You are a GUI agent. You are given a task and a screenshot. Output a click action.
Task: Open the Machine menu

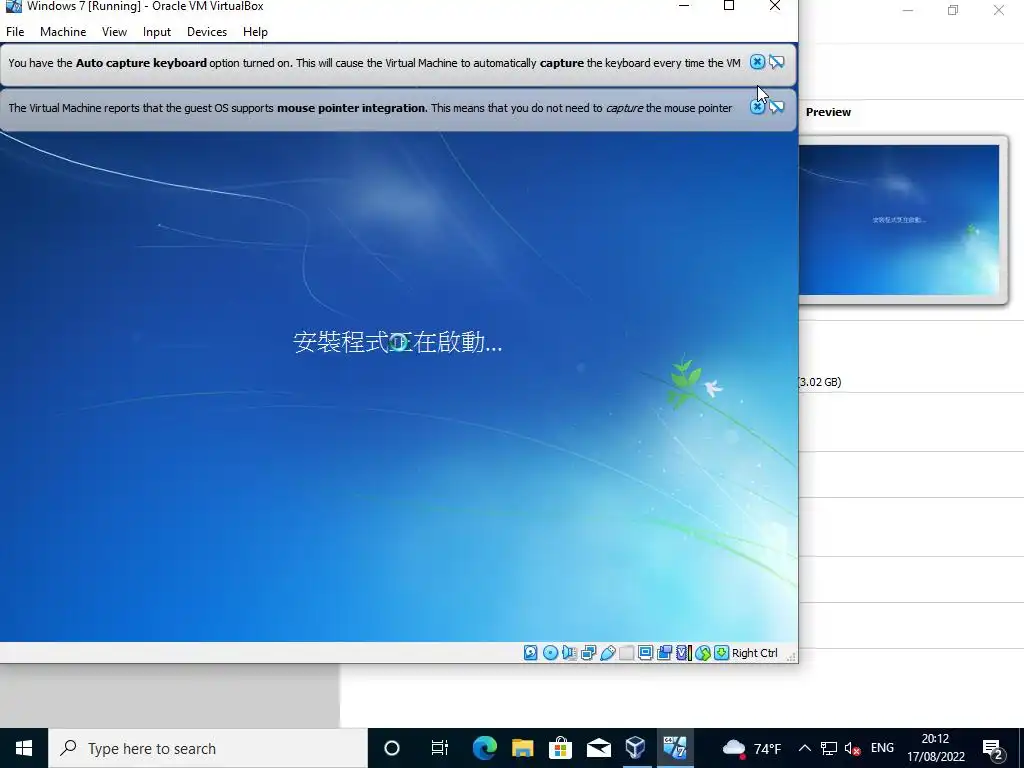[x=63, y=31]
